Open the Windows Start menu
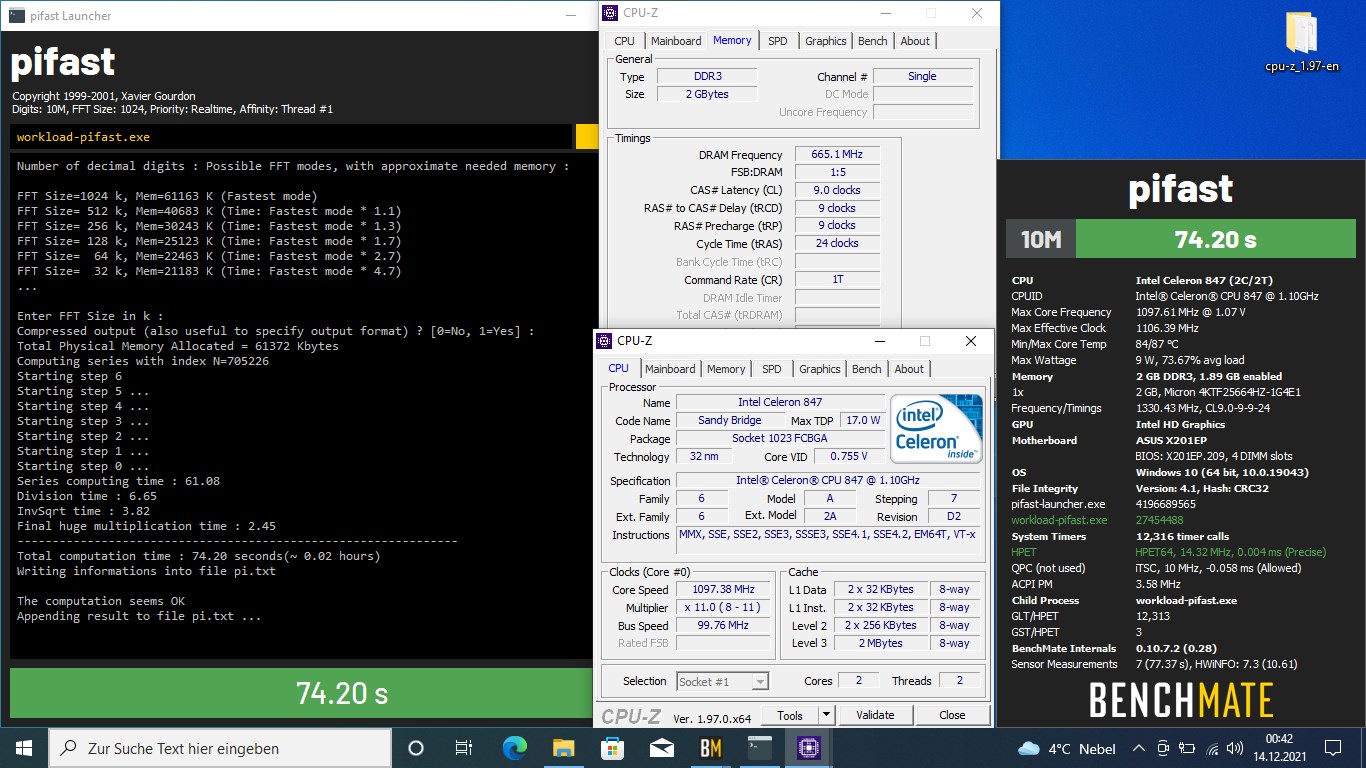Screen dimensions: 1366x768 (24, 747)
